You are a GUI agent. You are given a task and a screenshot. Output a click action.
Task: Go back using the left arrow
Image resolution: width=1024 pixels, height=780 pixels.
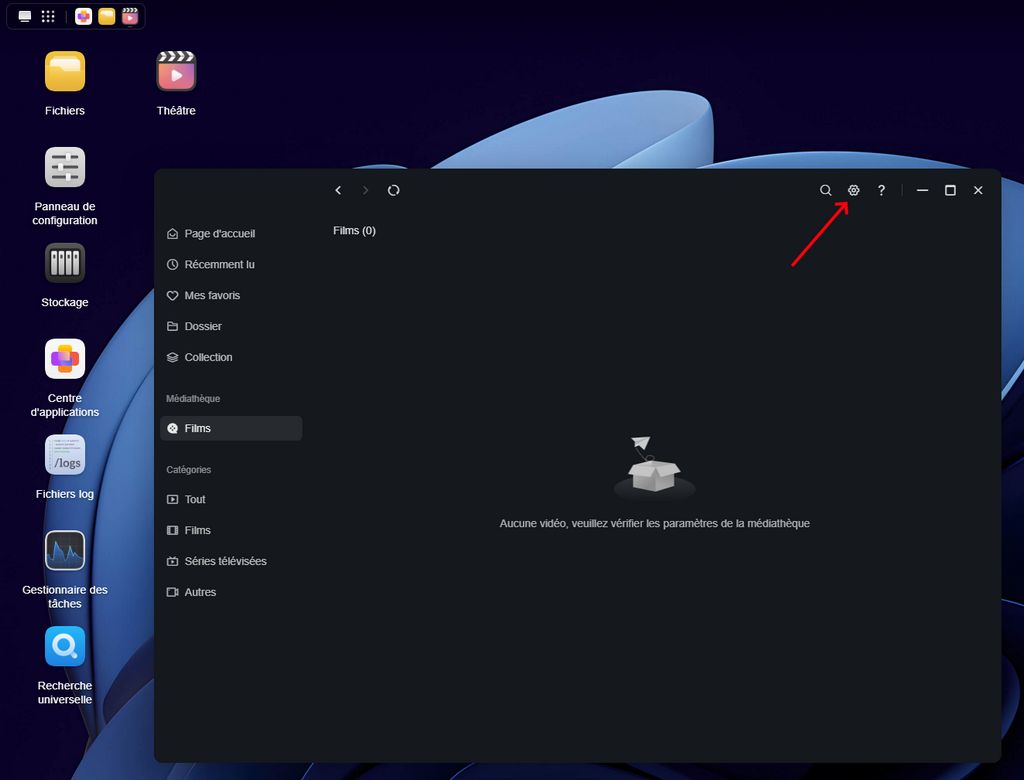pos(338,190)
